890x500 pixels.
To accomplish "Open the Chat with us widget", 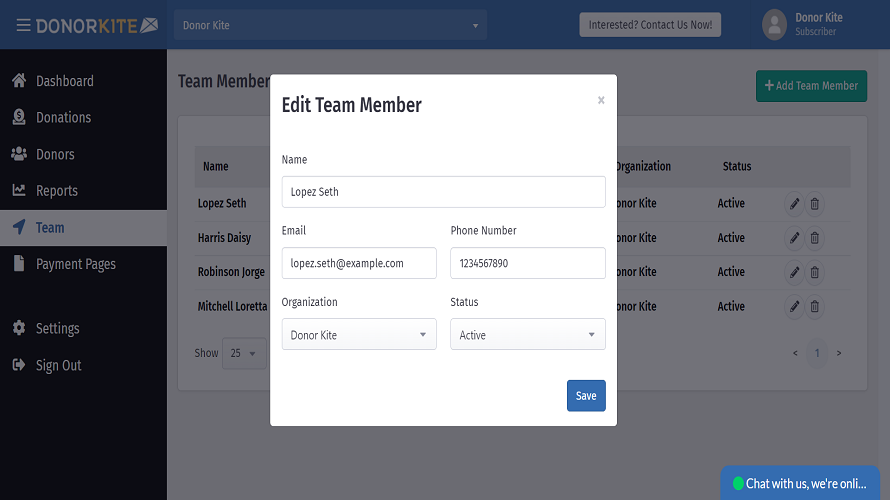I will tap(805, 483).
